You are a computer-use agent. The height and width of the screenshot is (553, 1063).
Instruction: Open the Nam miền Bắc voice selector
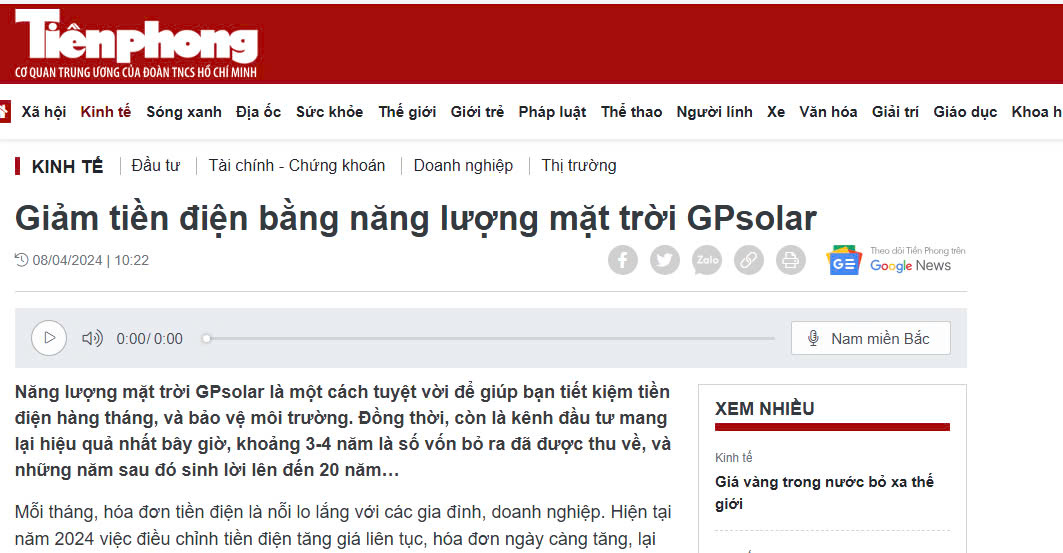[870, 338]
